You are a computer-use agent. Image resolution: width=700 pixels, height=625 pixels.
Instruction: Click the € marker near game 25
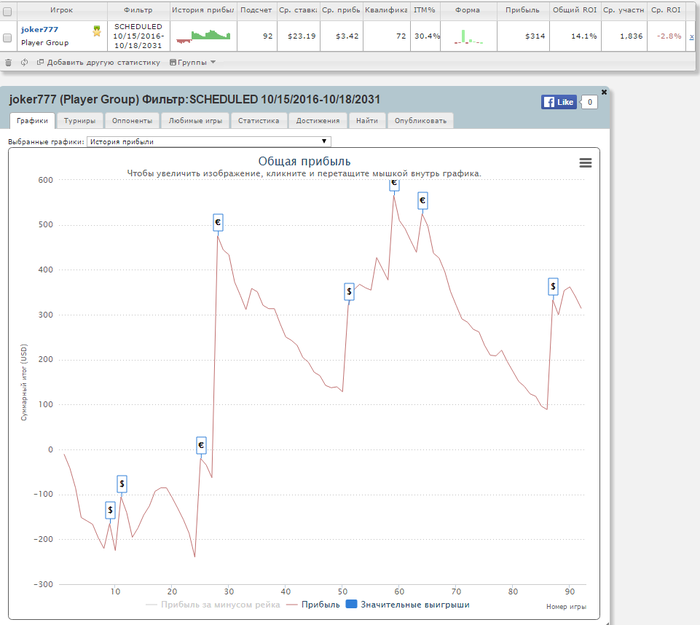tap(201, 445)
